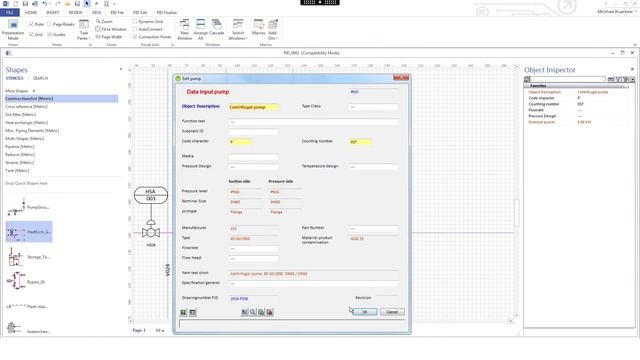Click the Save icon in quick access toolbar

25,4
